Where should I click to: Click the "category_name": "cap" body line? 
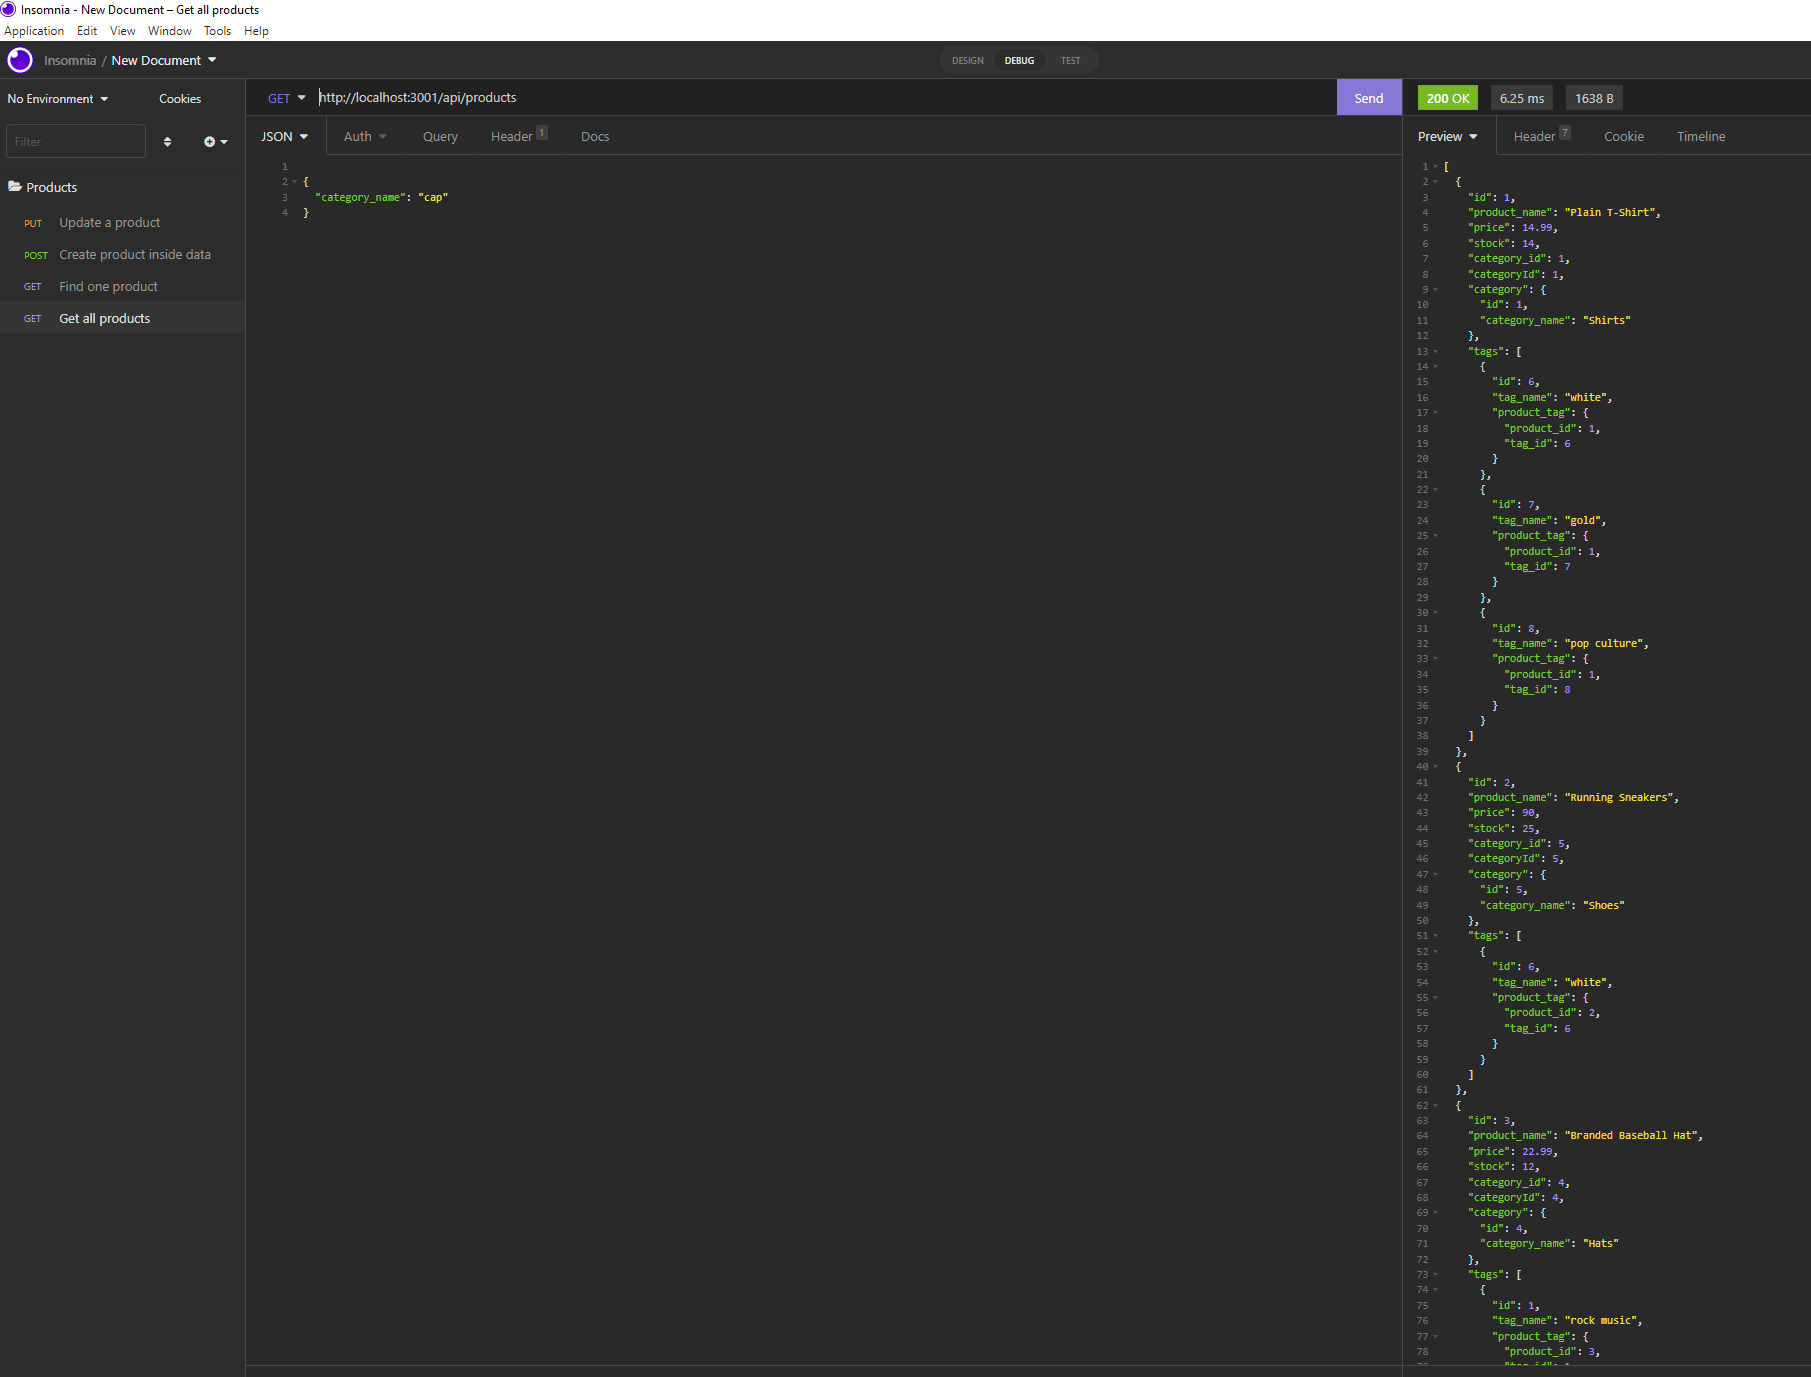382,198
